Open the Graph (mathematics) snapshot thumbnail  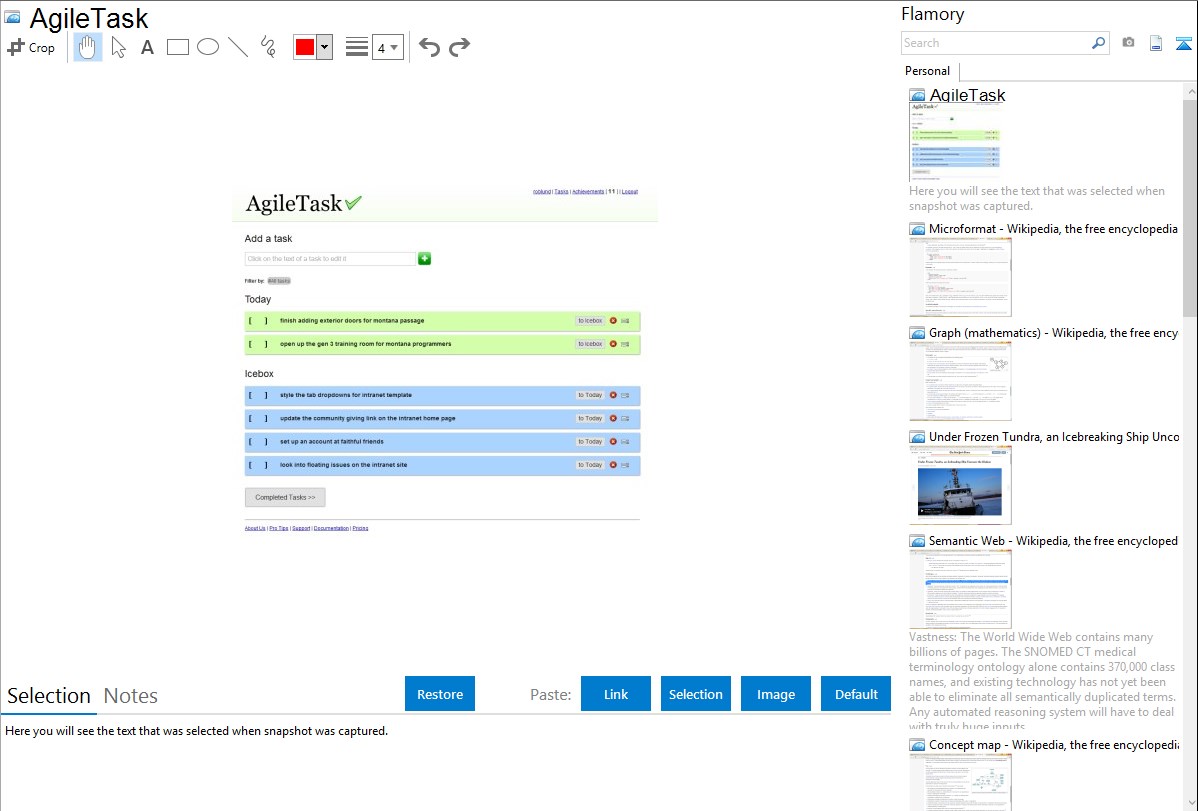pyautogui.click(x=960, y=381)
